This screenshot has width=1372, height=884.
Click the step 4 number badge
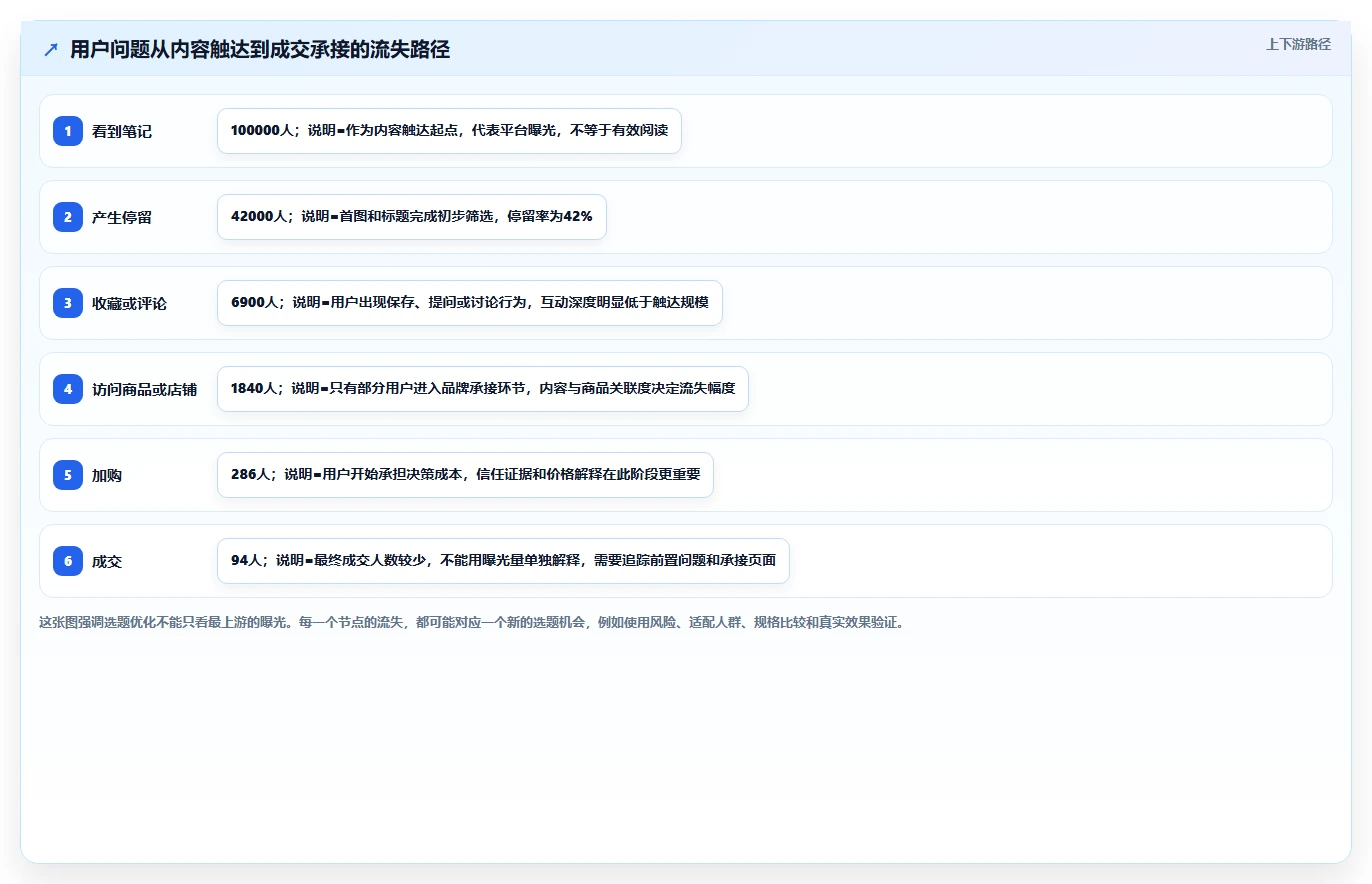tap(68, 389)
